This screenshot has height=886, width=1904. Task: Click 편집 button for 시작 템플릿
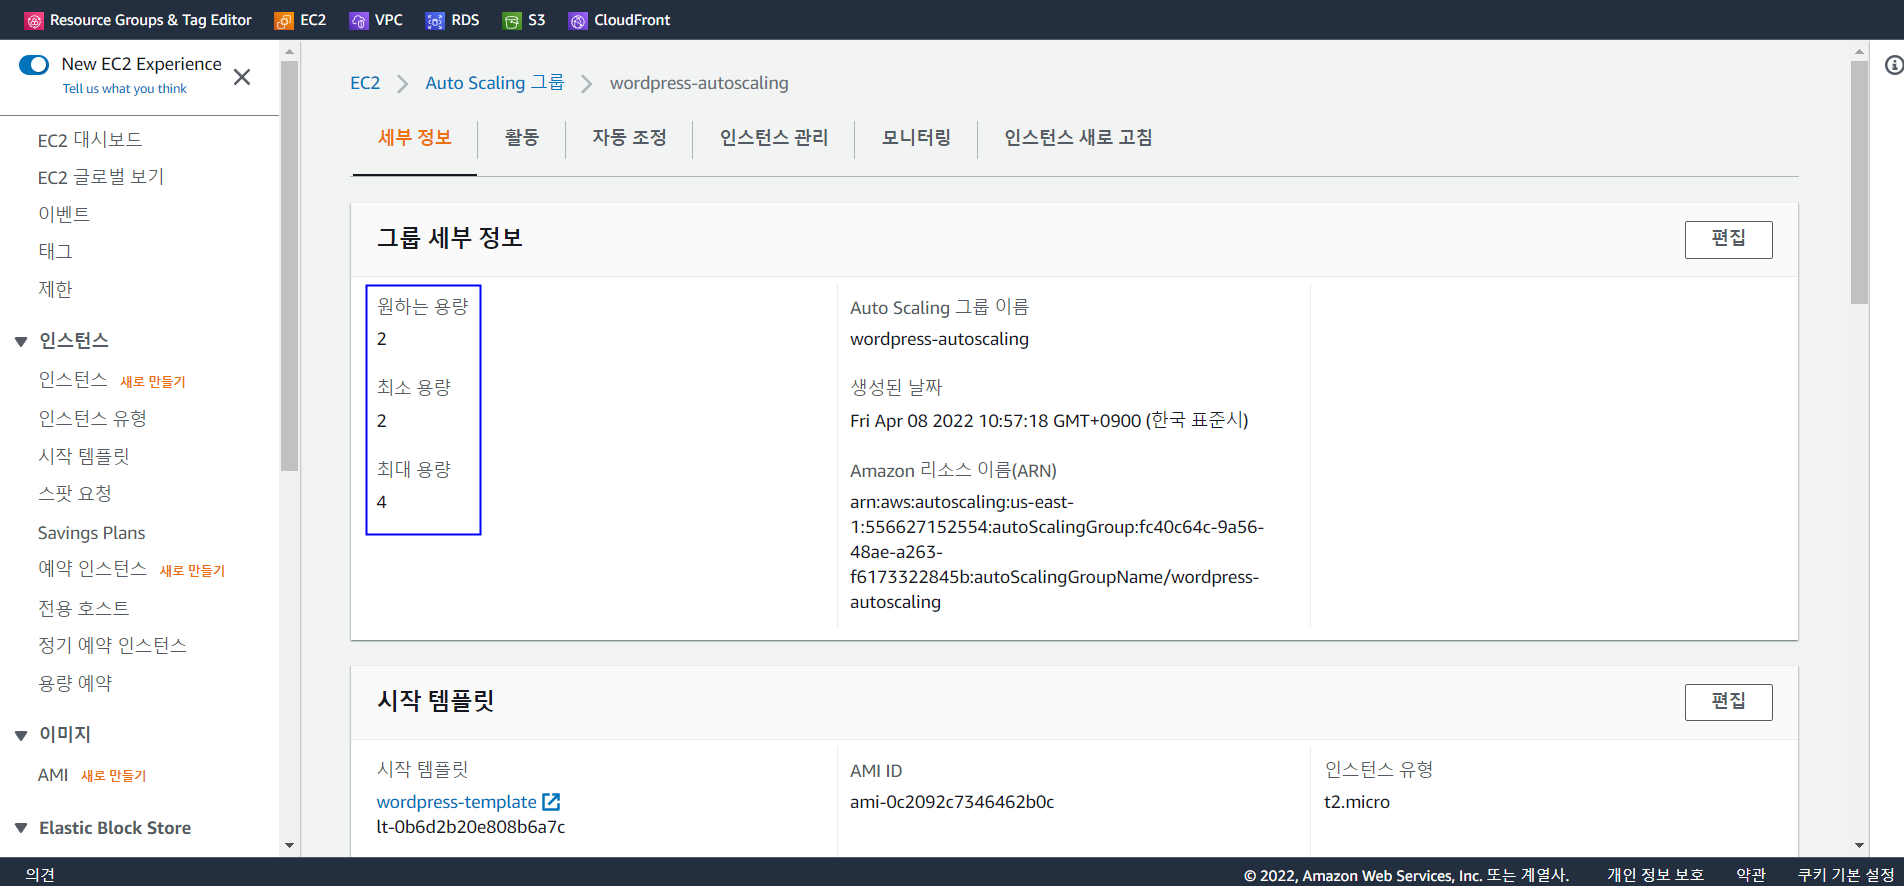click(1728, 702)
